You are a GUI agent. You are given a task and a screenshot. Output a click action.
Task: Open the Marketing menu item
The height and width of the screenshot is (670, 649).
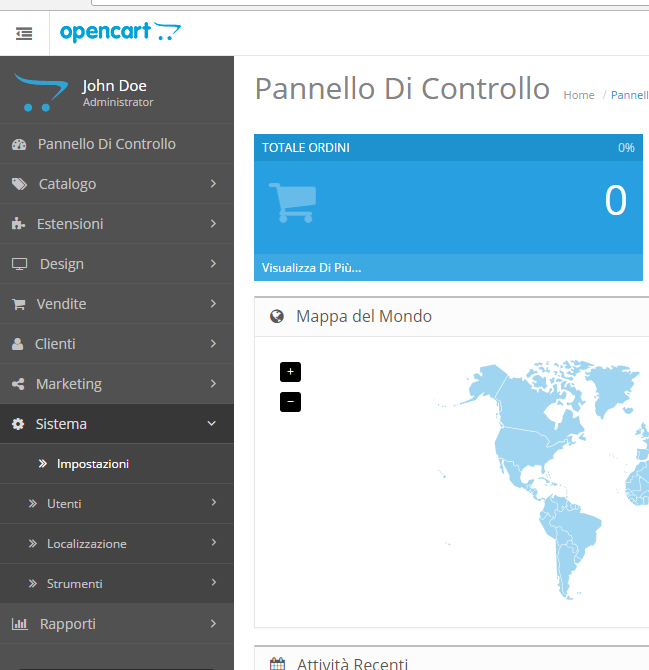[117, 384]
